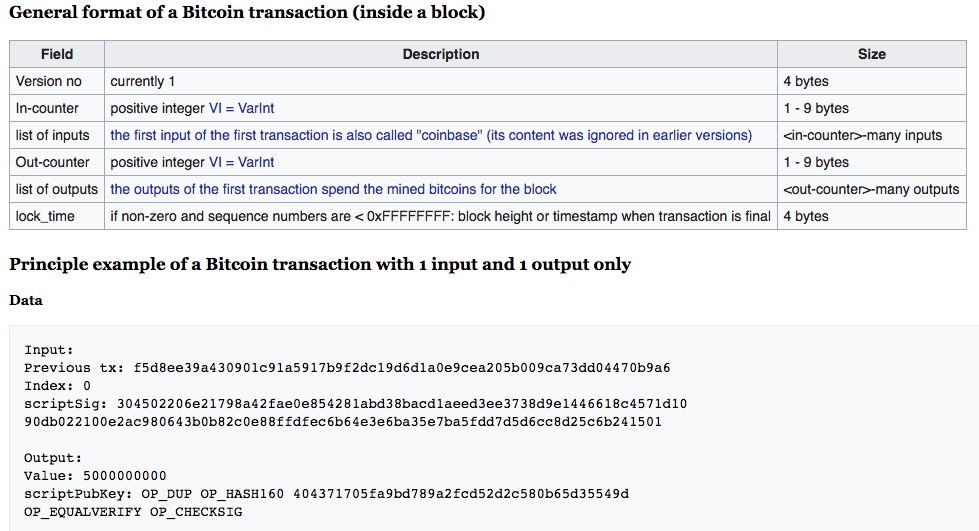
Task: Click the 'Size' column header
Action: click(872, 54)
